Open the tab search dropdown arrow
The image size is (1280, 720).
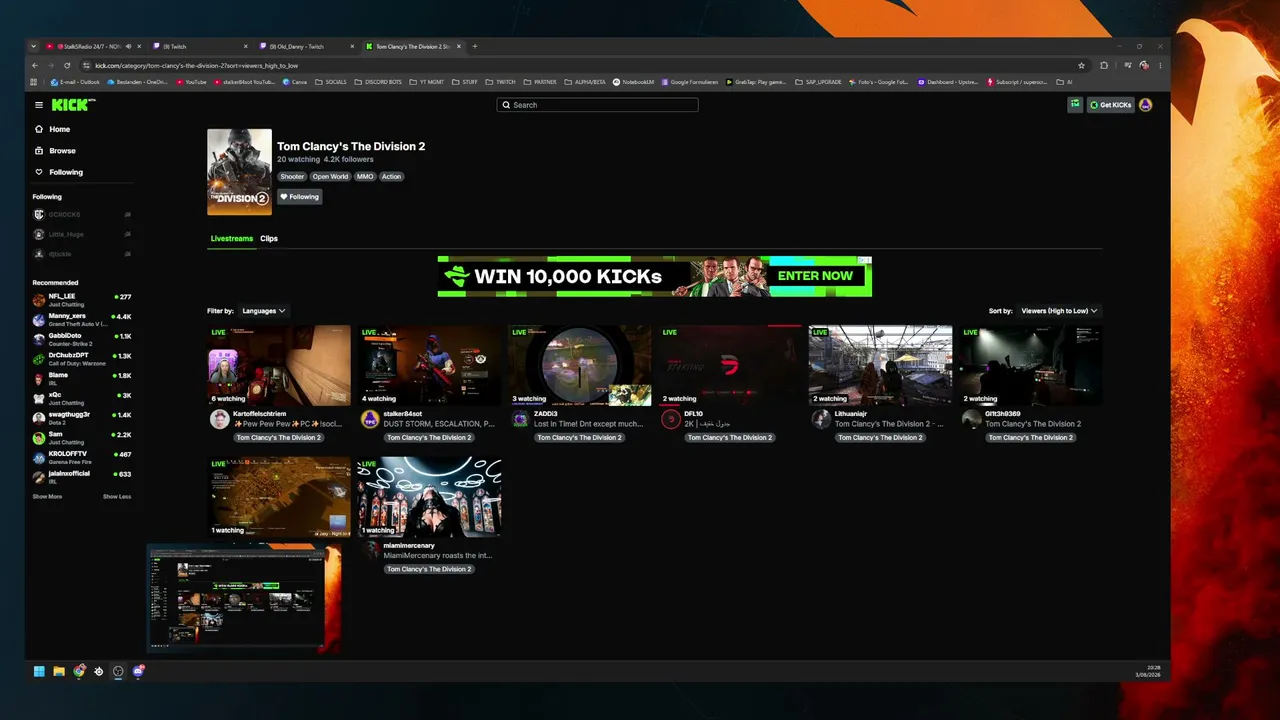point(33,46)
